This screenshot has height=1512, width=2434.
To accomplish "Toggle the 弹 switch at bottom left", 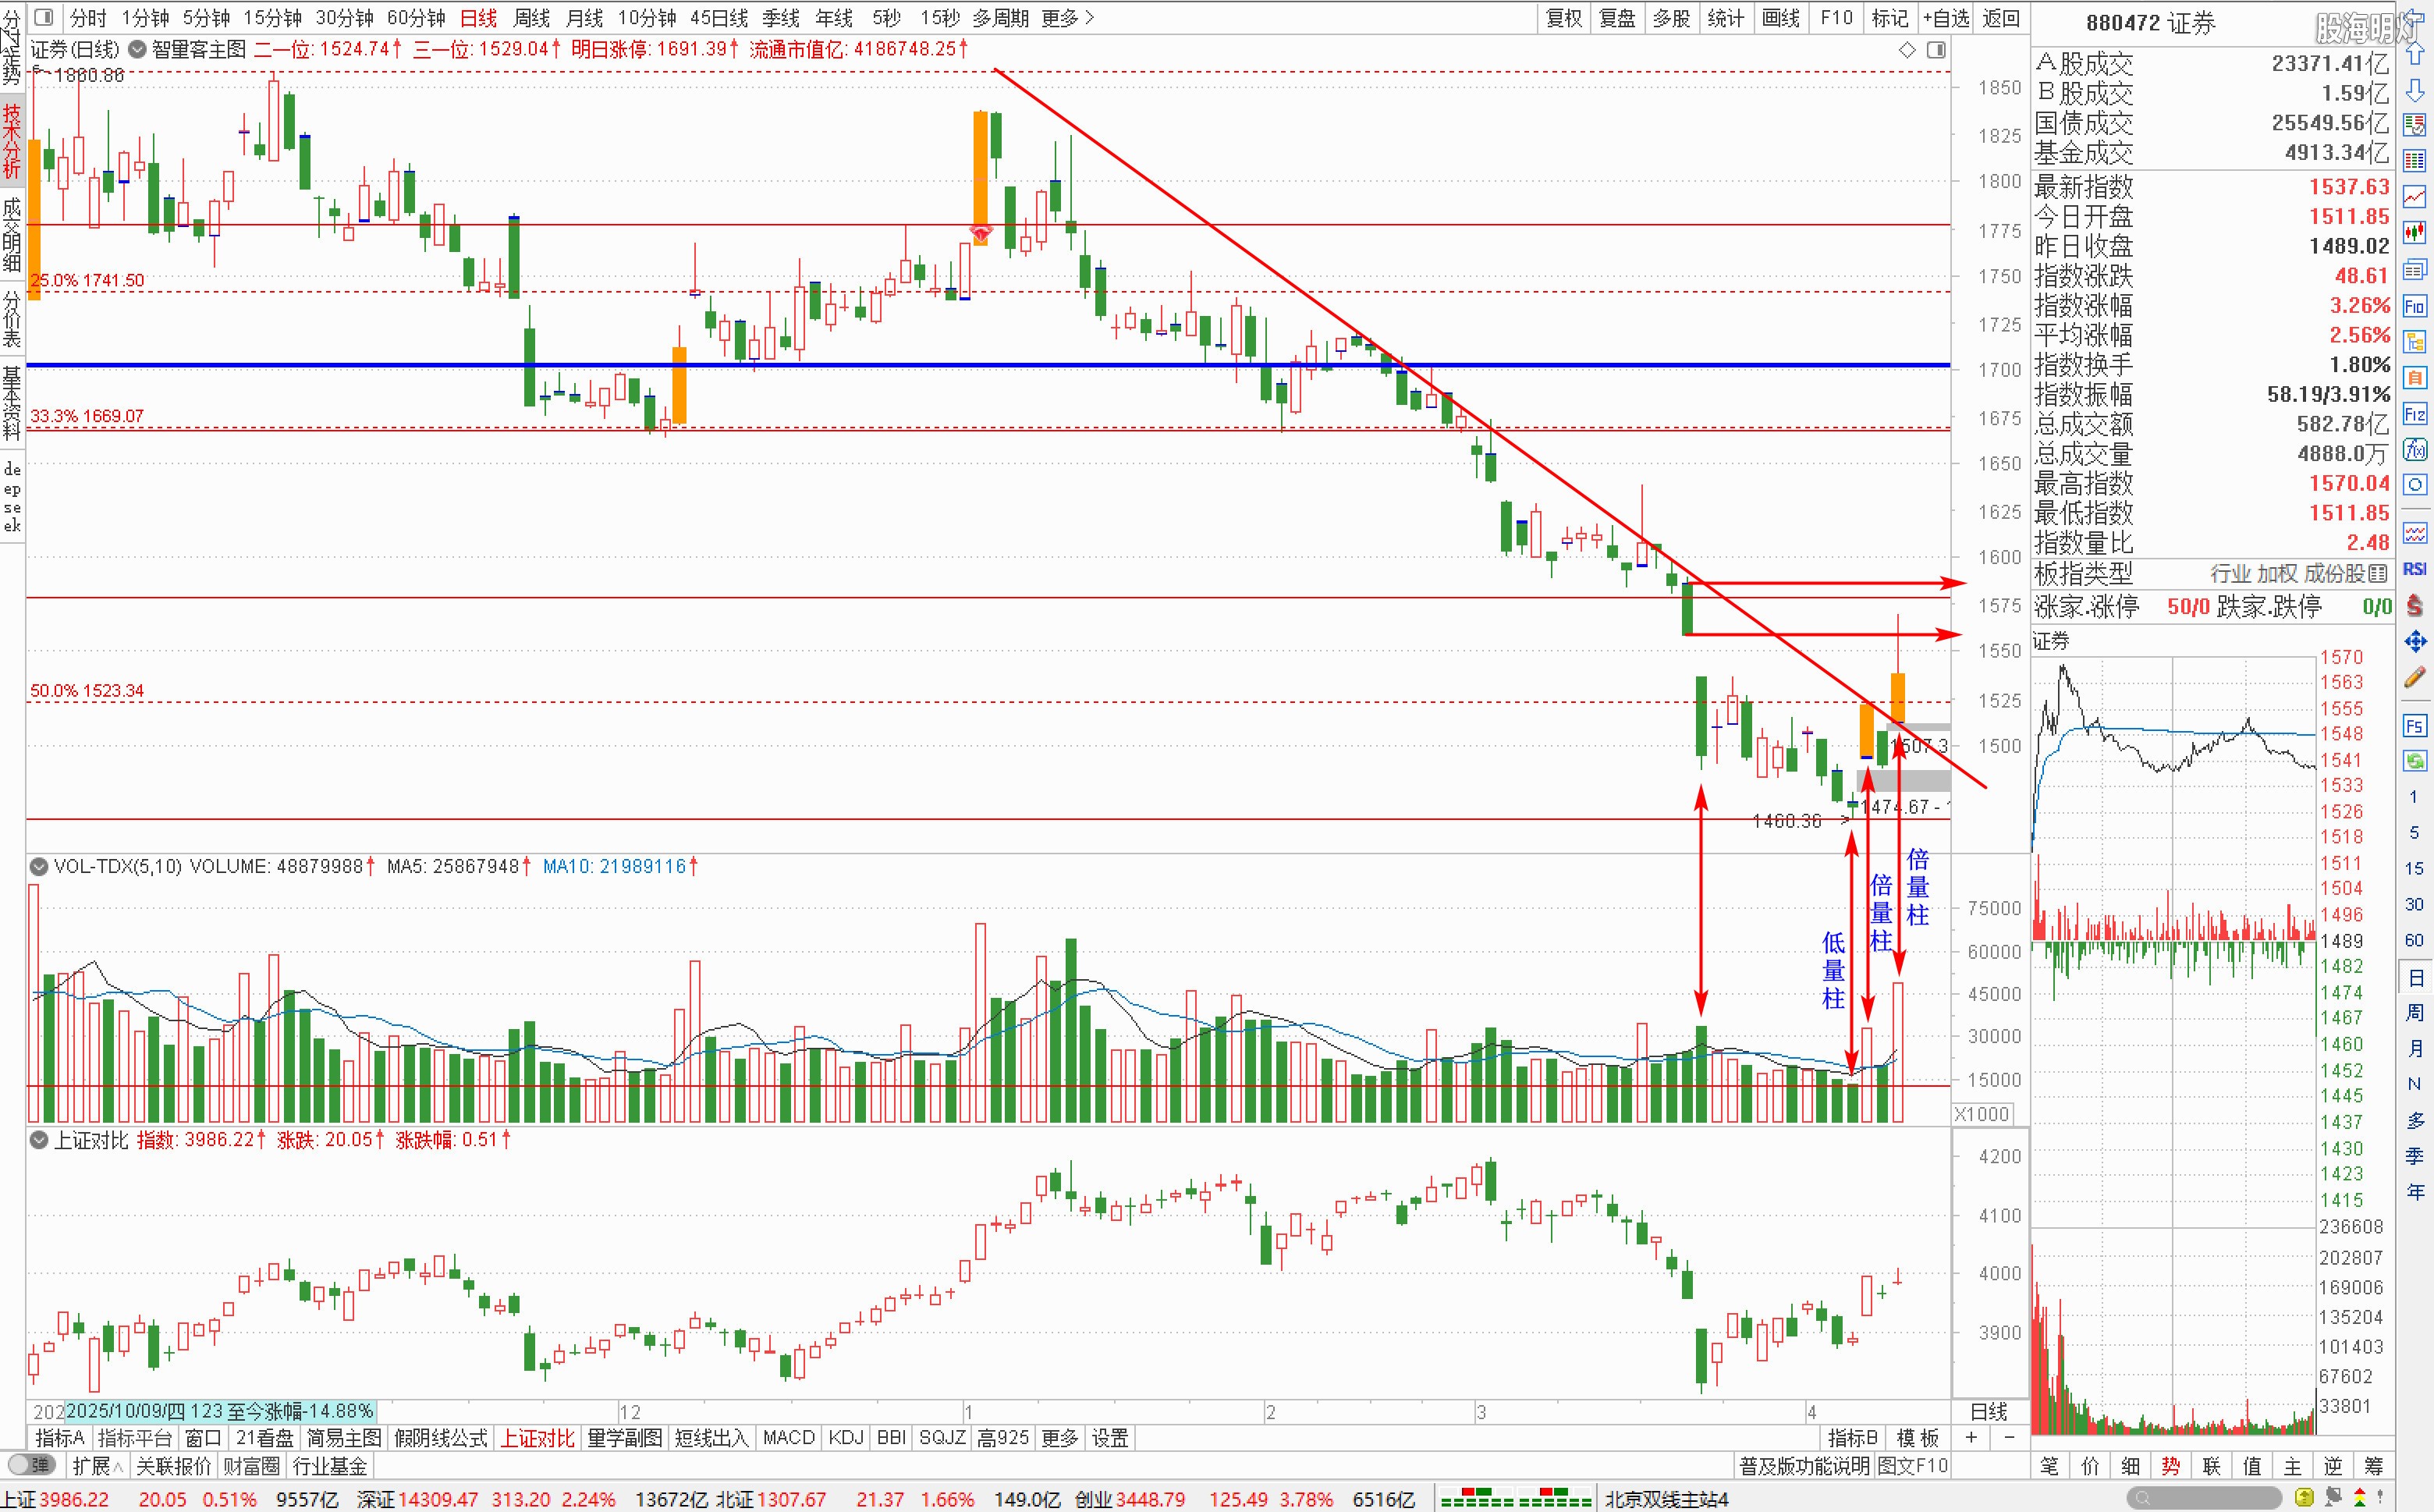I will [31, 1465].
